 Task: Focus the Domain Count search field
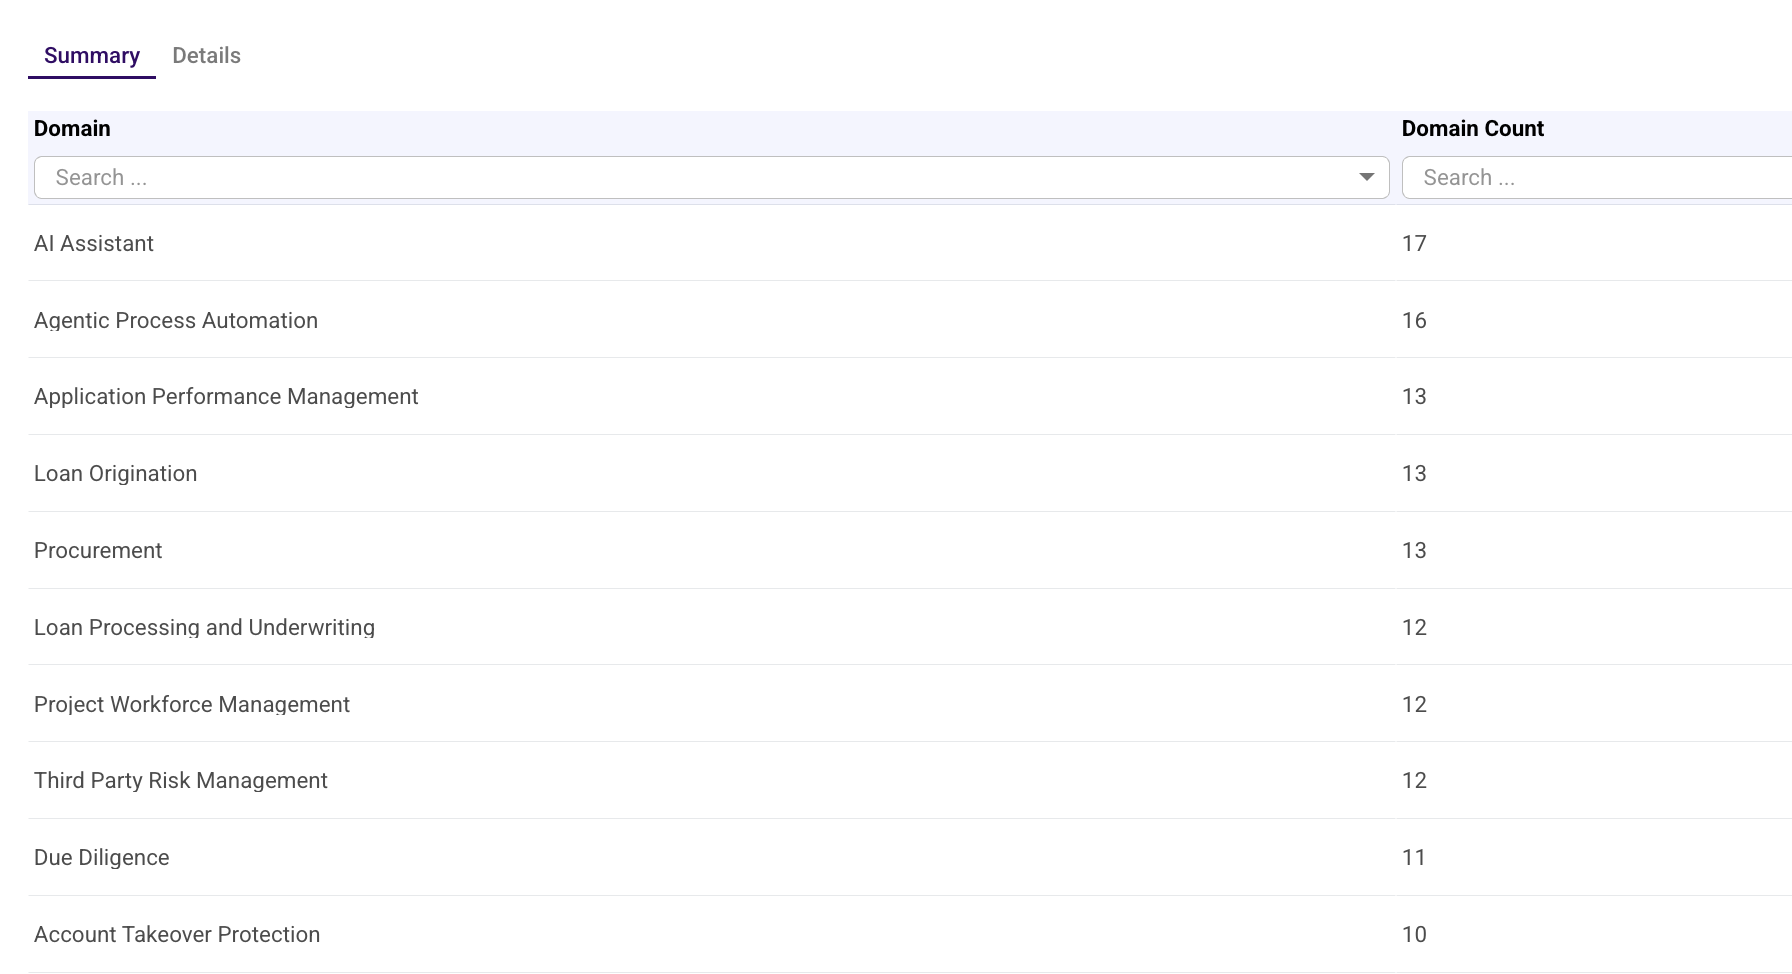point(1596,177)
